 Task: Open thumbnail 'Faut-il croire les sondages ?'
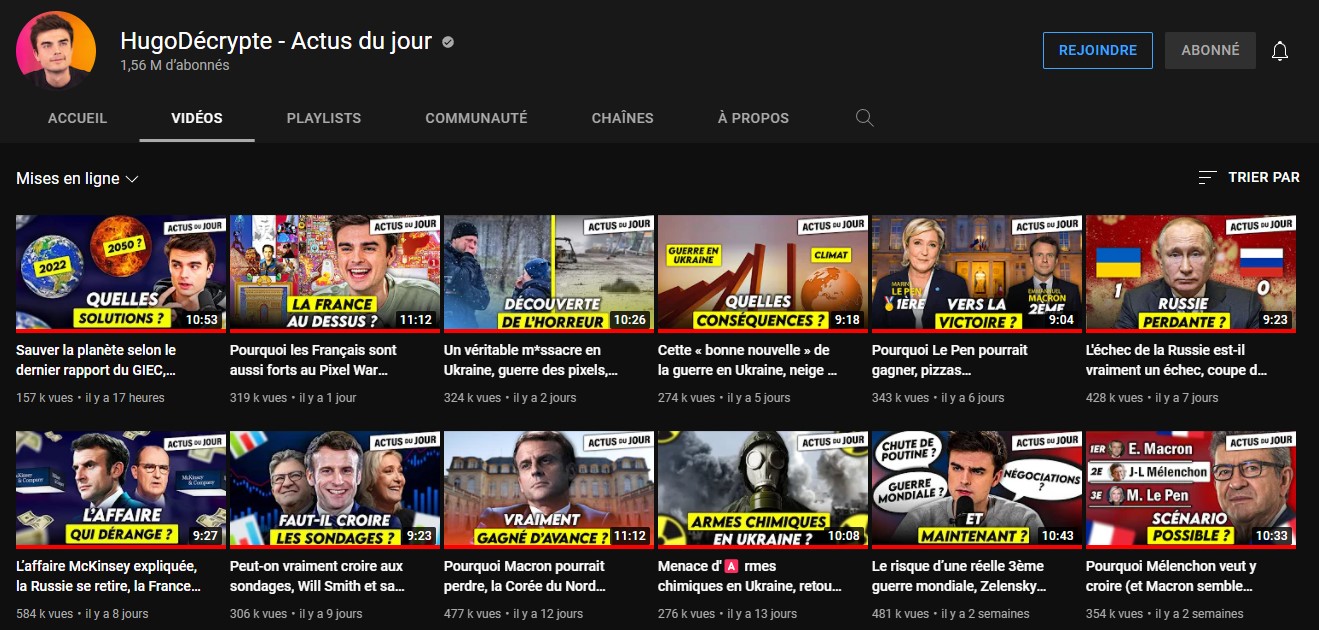335,489
